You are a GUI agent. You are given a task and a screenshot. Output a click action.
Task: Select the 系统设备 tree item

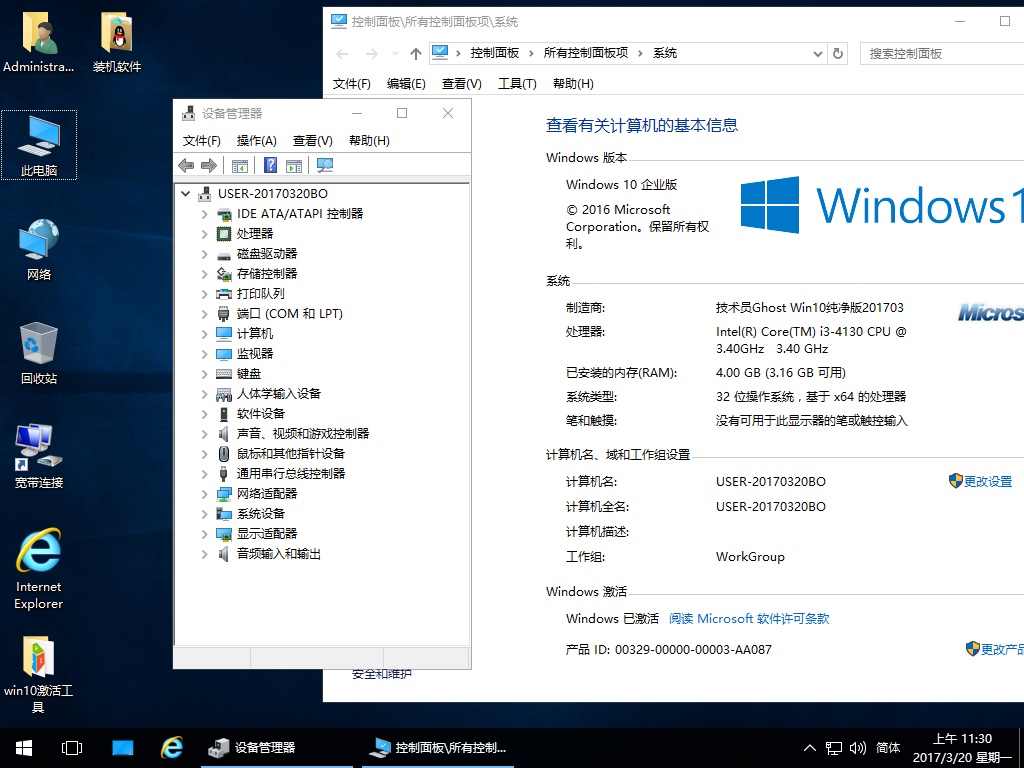click(x=261, y=514)
